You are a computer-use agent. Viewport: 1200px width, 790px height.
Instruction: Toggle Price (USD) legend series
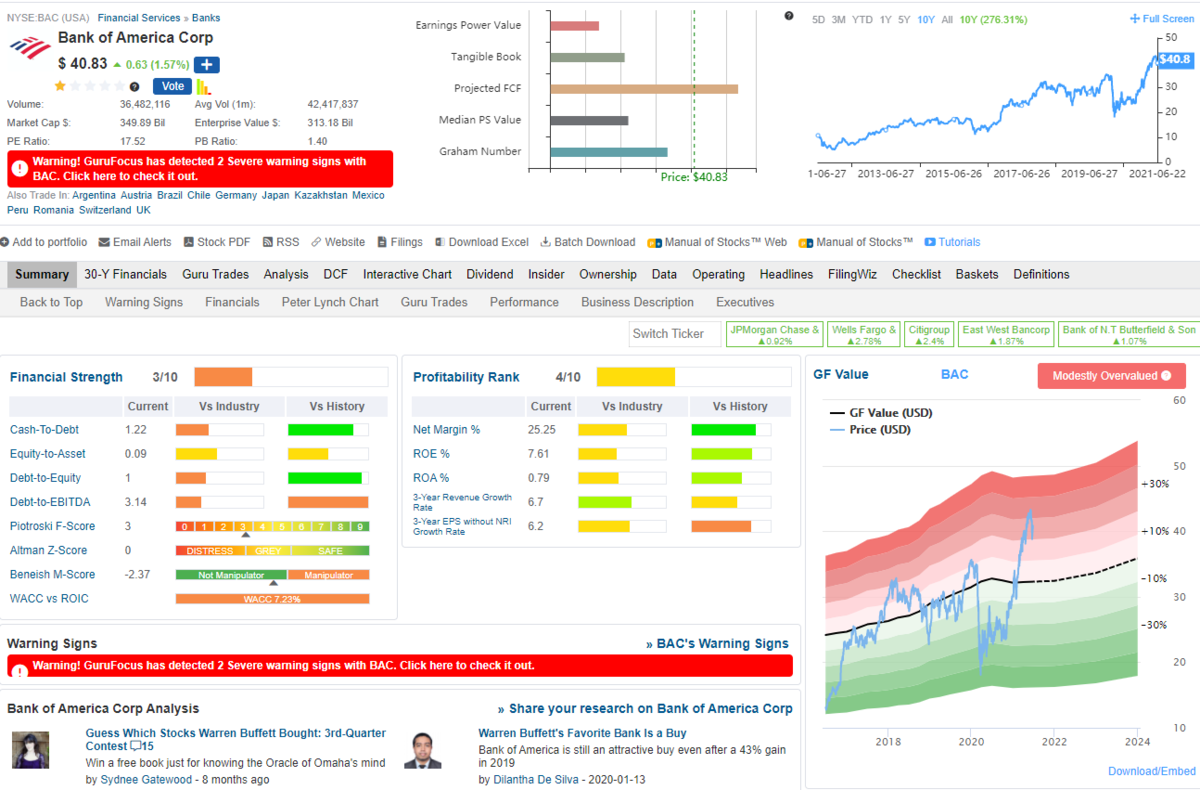click(871, 430)
